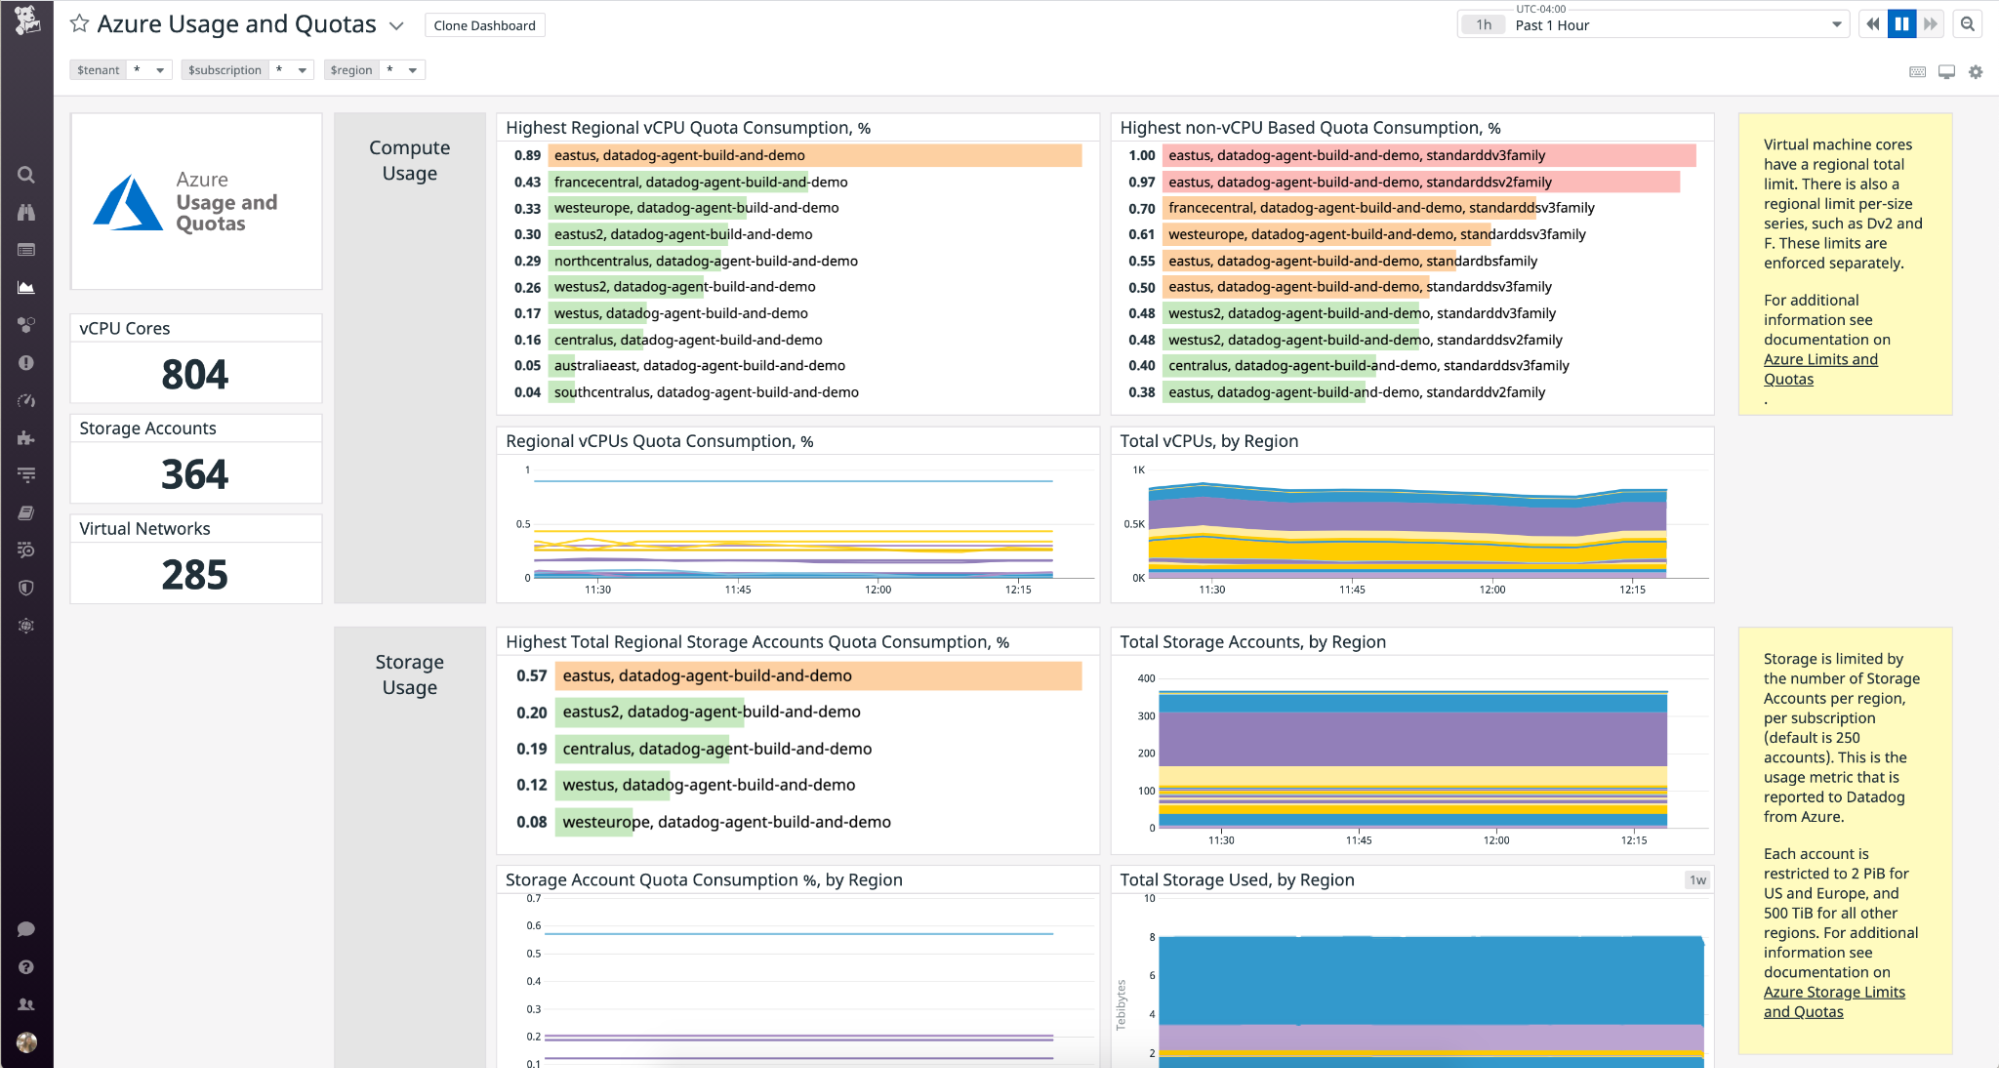Open Monitors via the exclamation icon
1999x1068 pixels.
(26, 362)
